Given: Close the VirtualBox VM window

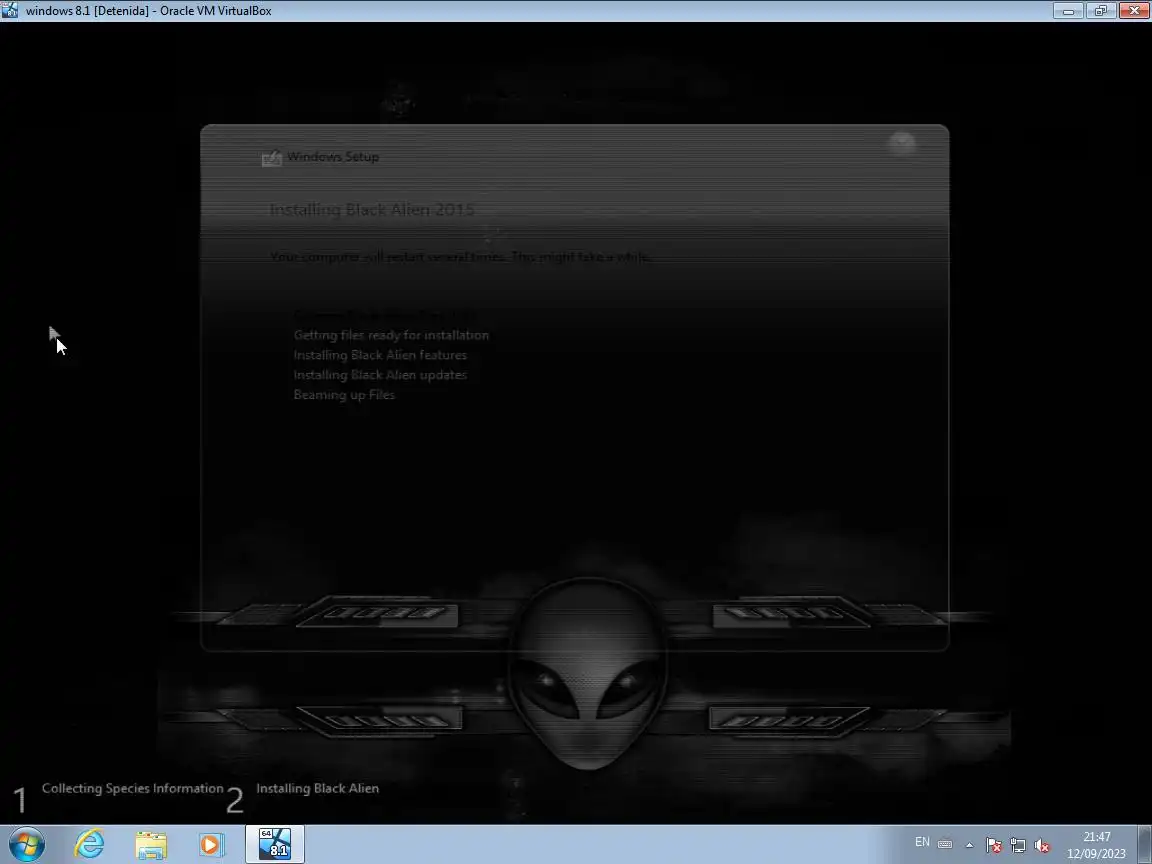Looking at the screenshot, I should pyautogui.click(x=1134, y=10).
